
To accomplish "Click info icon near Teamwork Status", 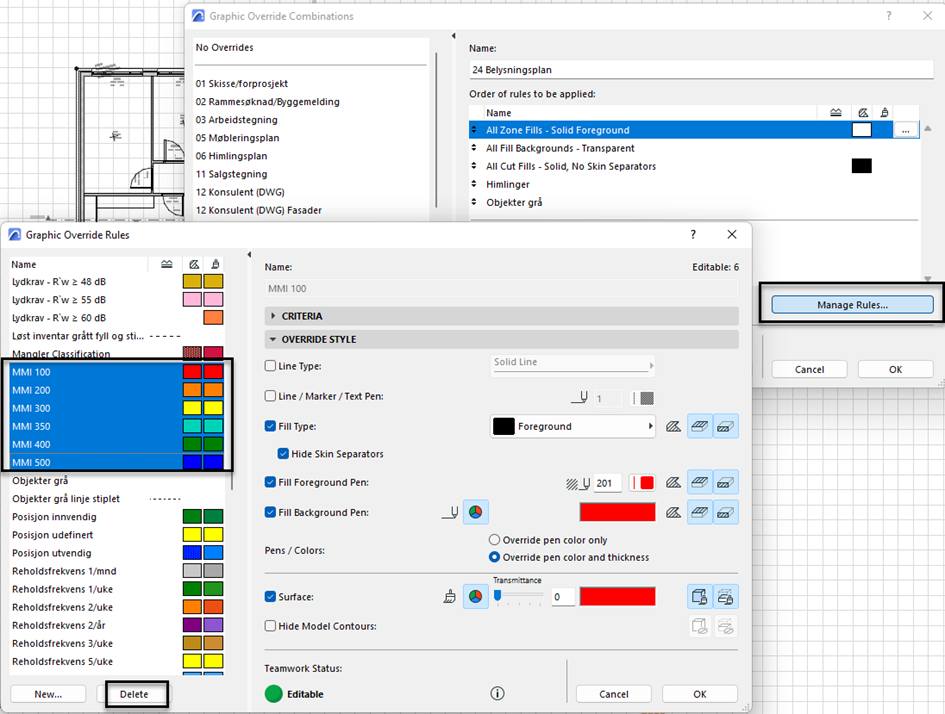I will (497, 694).
